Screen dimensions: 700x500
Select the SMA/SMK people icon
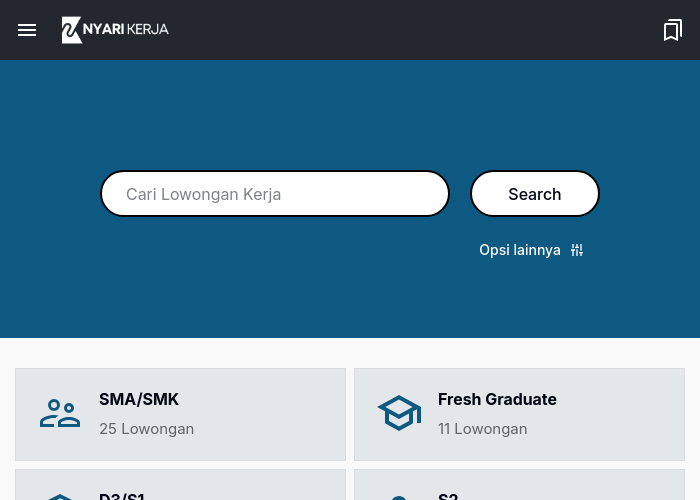point(60,413)
